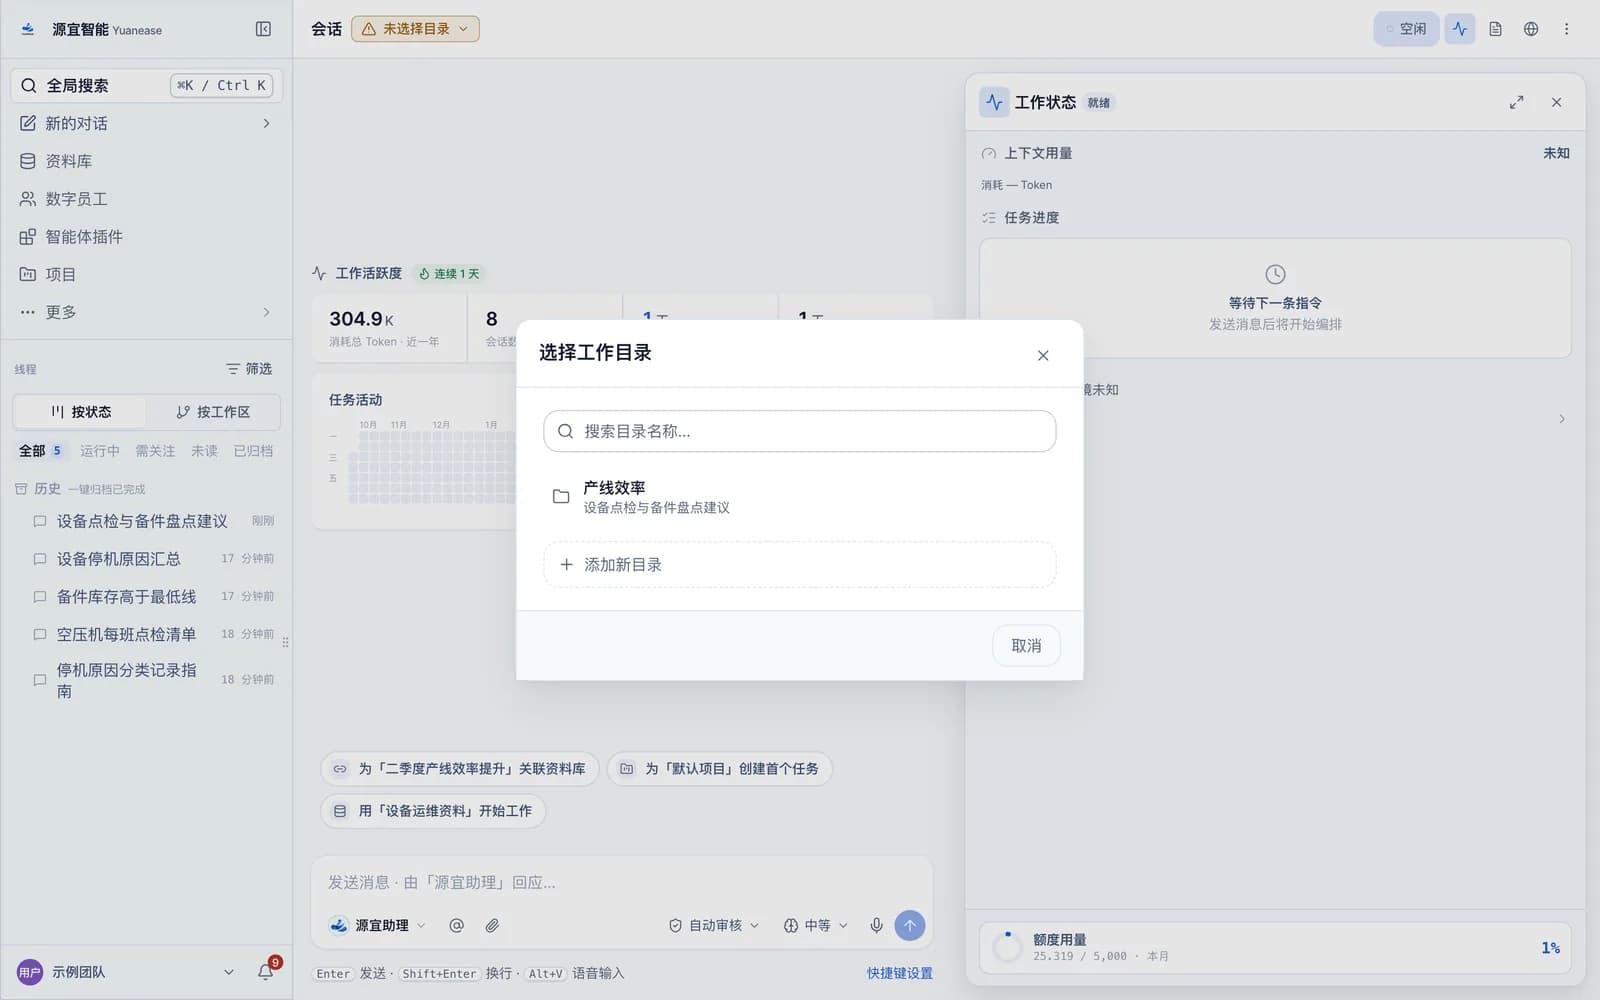Screen dimensions: 1600x1000
Task: Open thread 设备停机原因汇总
Action: click(x=153, y=559)
